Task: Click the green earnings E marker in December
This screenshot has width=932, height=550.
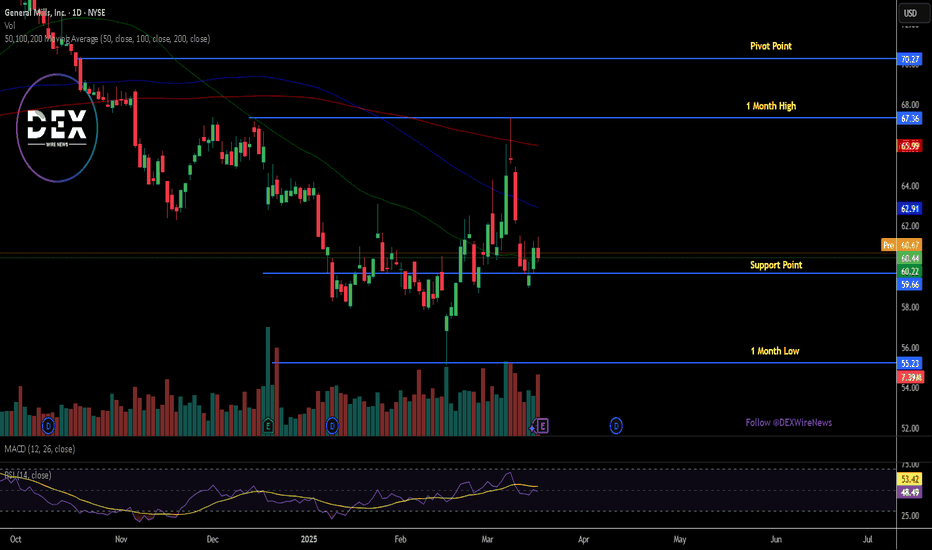Action: tap(268, 426)
